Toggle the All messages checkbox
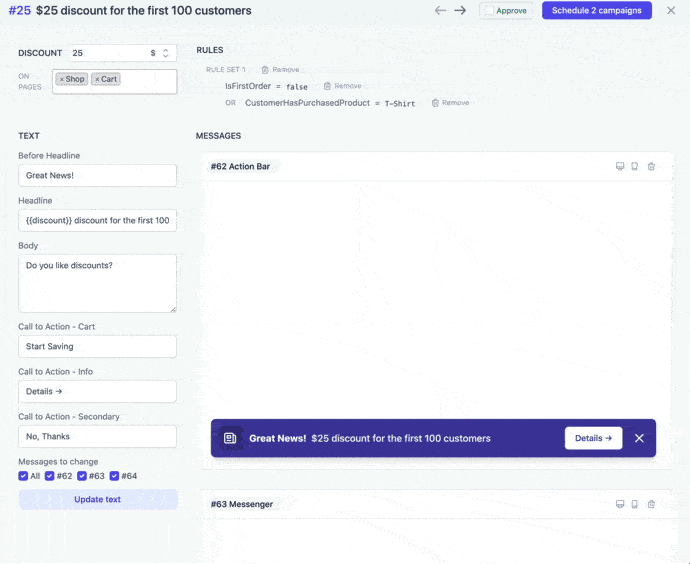690x564 pixels. [23, 476]
